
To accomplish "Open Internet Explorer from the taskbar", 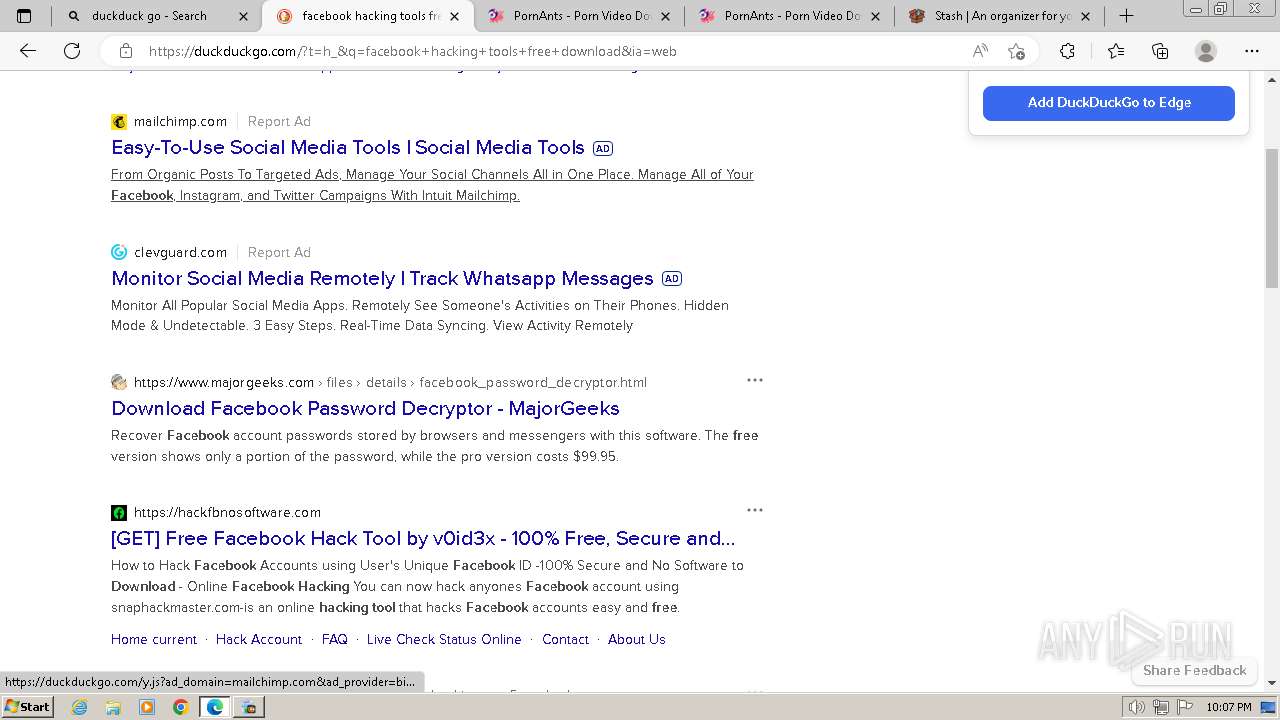I will coord(80,707).
